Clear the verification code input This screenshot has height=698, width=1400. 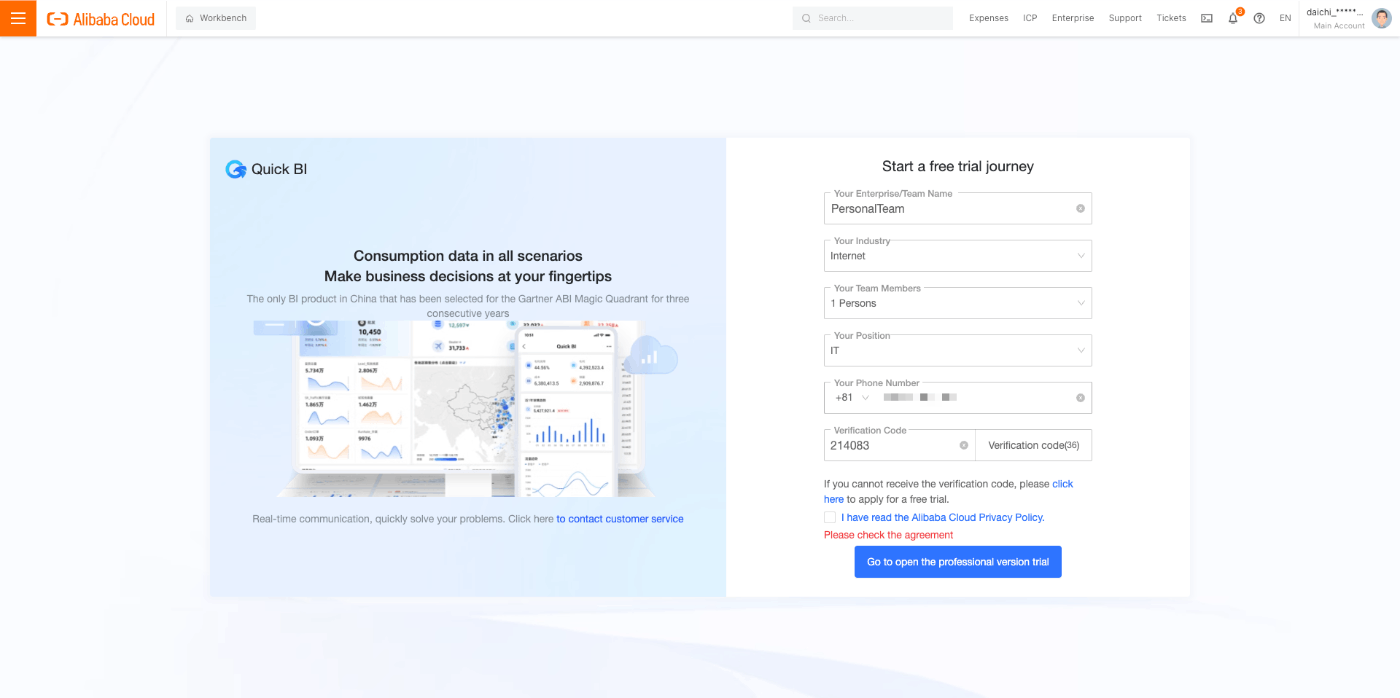pyautogui.click(x=964, y=446)
